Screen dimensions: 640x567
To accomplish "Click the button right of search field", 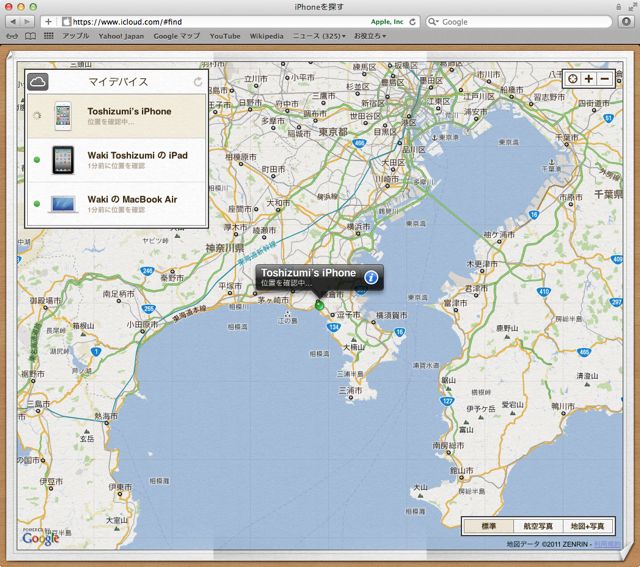I will pos(626,22).
